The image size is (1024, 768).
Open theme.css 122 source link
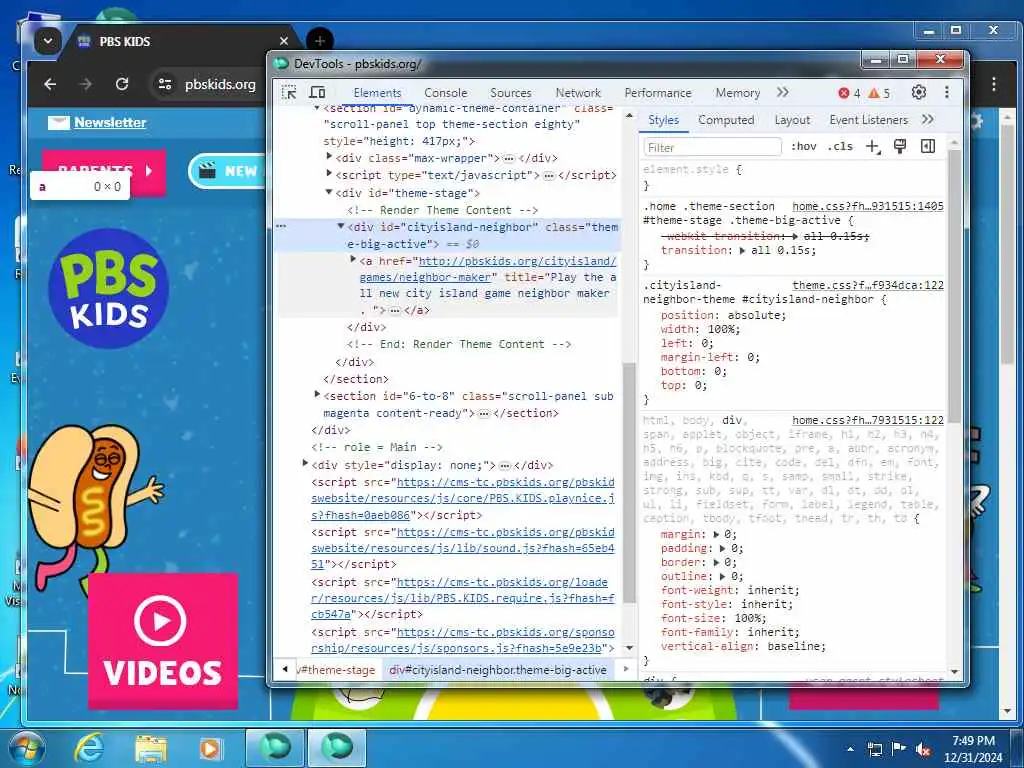click(868, 285)
